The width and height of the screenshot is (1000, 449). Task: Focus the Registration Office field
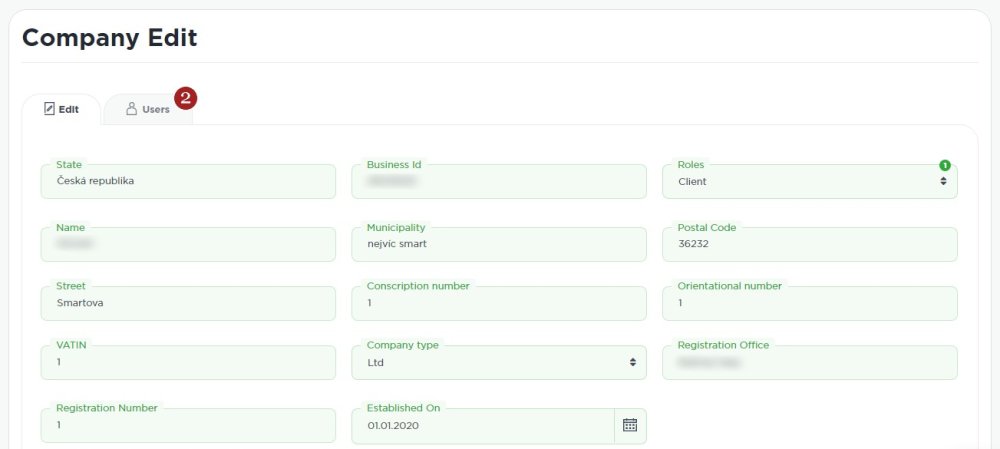[x=810, y=362]
